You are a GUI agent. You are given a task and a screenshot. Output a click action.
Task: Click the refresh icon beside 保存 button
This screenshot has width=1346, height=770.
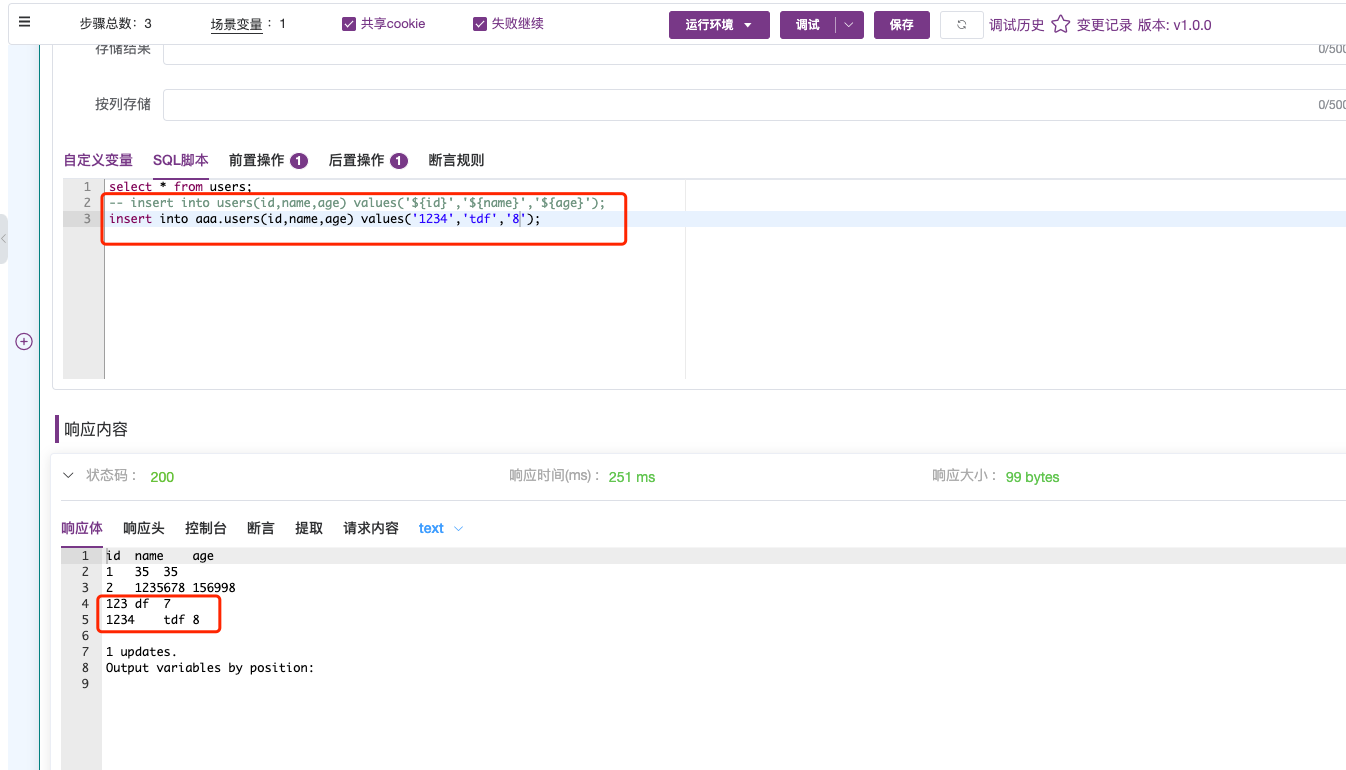coord(960,24)
